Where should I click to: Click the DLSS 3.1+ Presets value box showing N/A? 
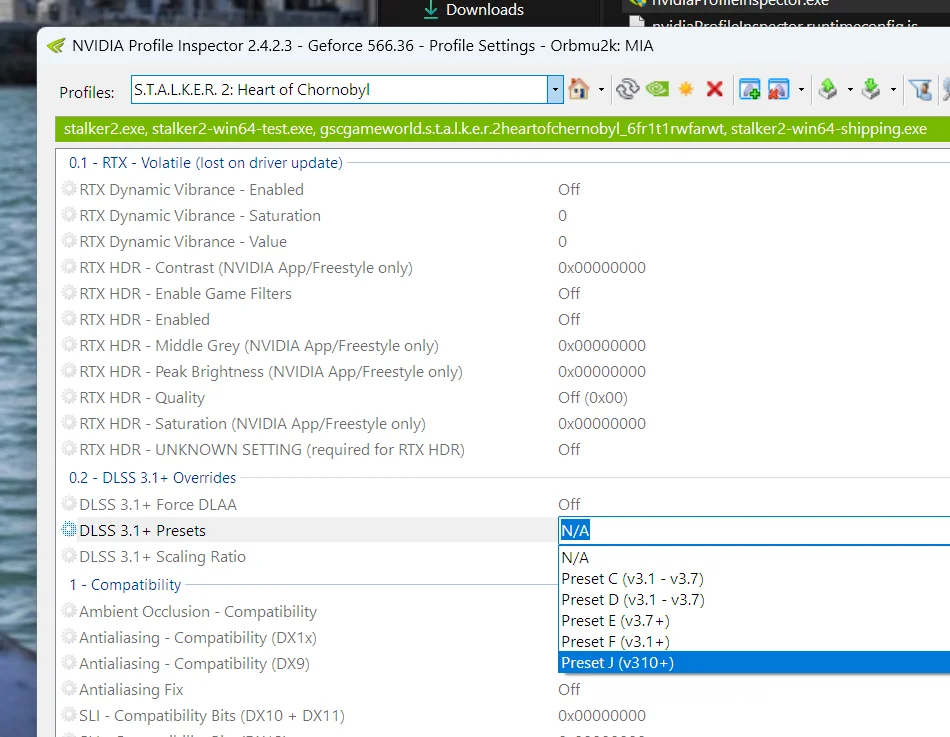pyautogui.click(x=754, y=530)
